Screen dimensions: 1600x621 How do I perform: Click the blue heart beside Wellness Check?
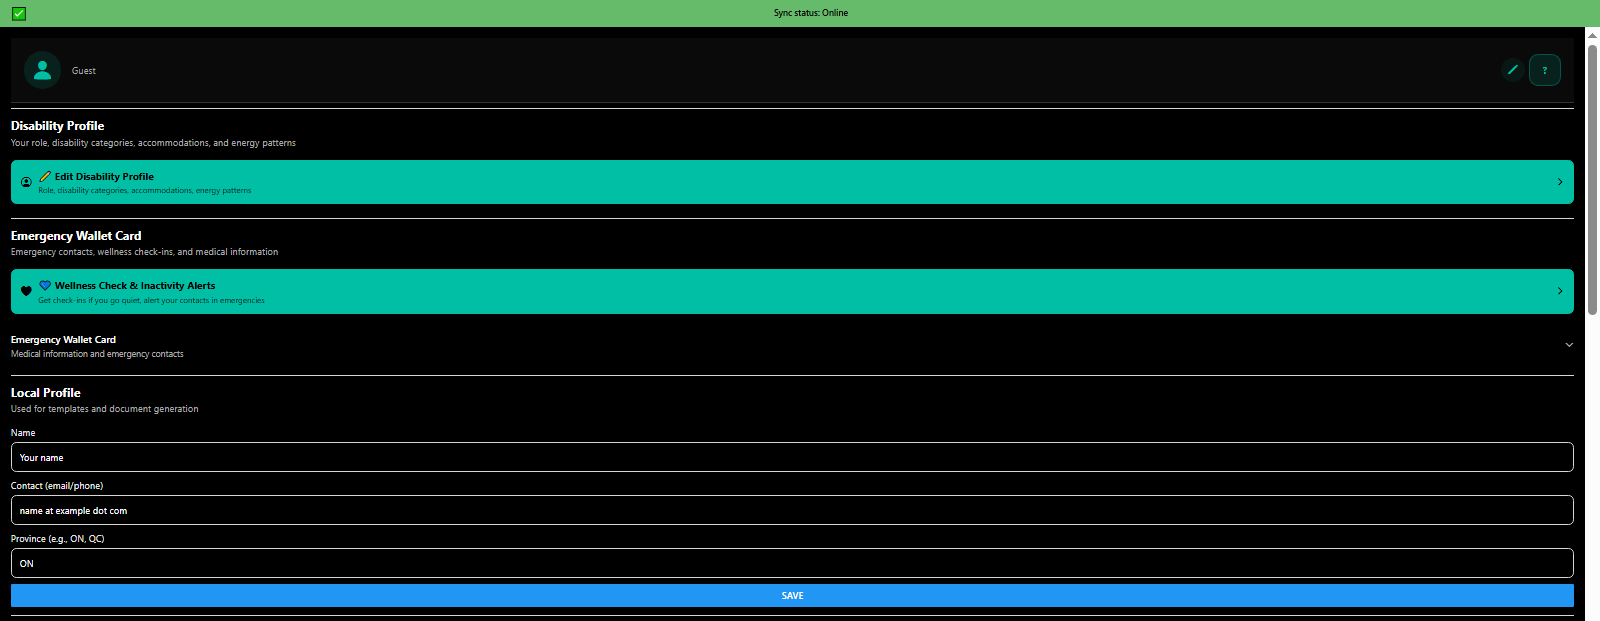pos(45,285)
